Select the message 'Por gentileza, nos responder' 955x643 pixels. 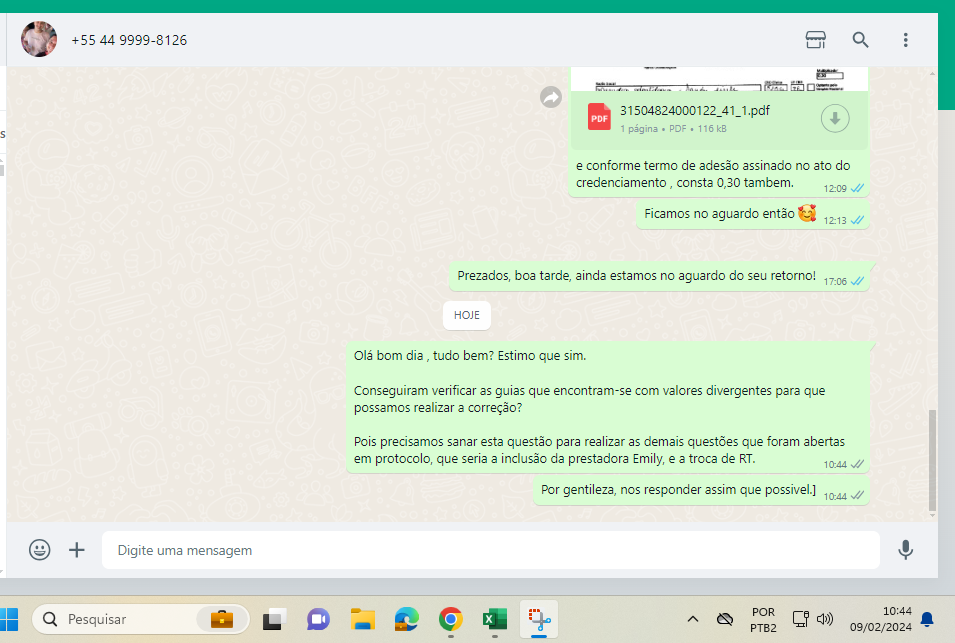tap(702, 491)
